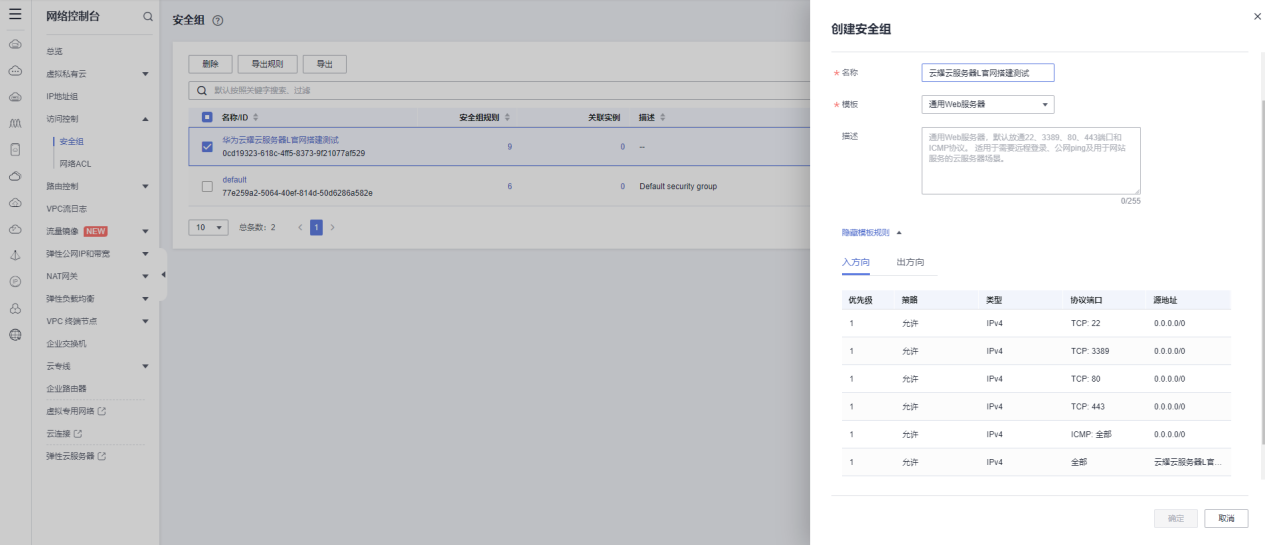
Task: Click the waveform-shaped icon in left rail
Action: (15, 124)
